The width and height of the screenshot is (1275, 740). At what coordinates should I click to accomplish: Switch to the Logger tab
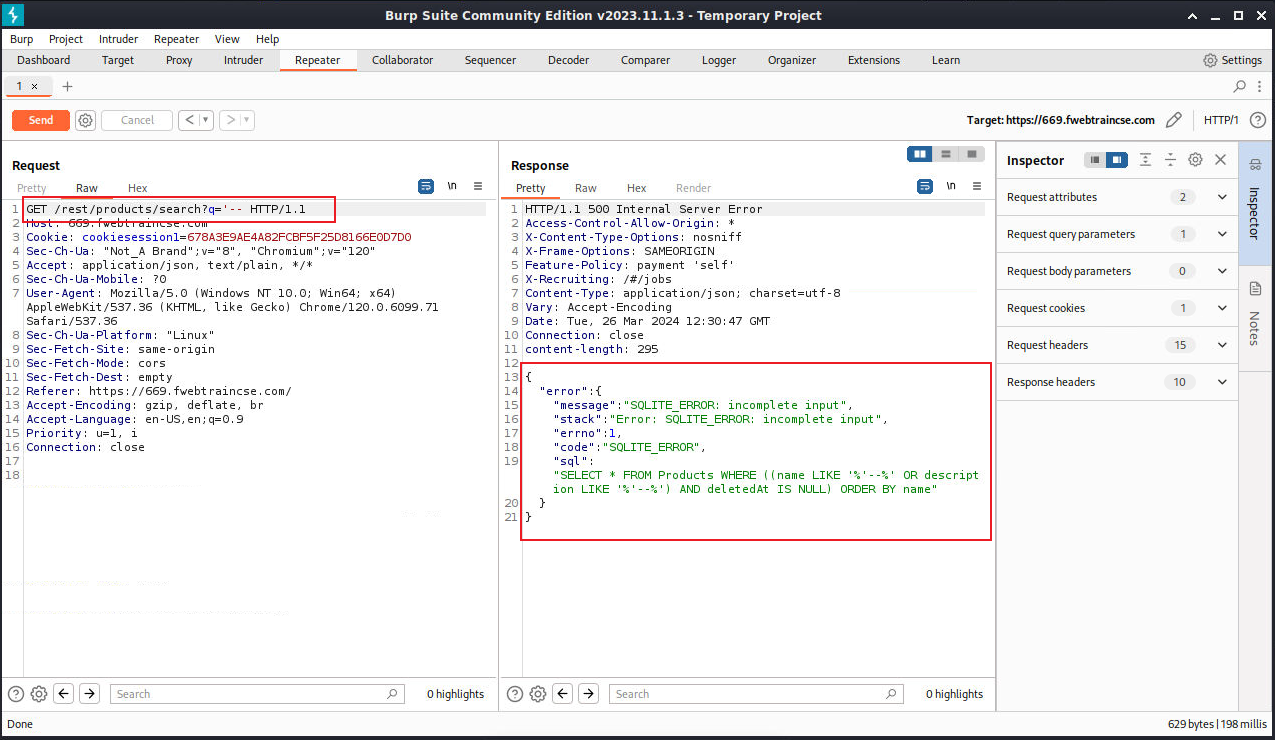(x=718, y=60)
